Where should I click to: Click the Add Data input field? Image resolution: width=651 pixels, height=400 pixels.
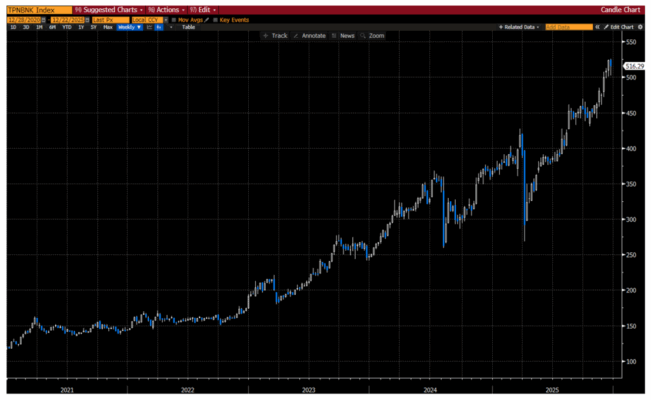pos(566,27)
